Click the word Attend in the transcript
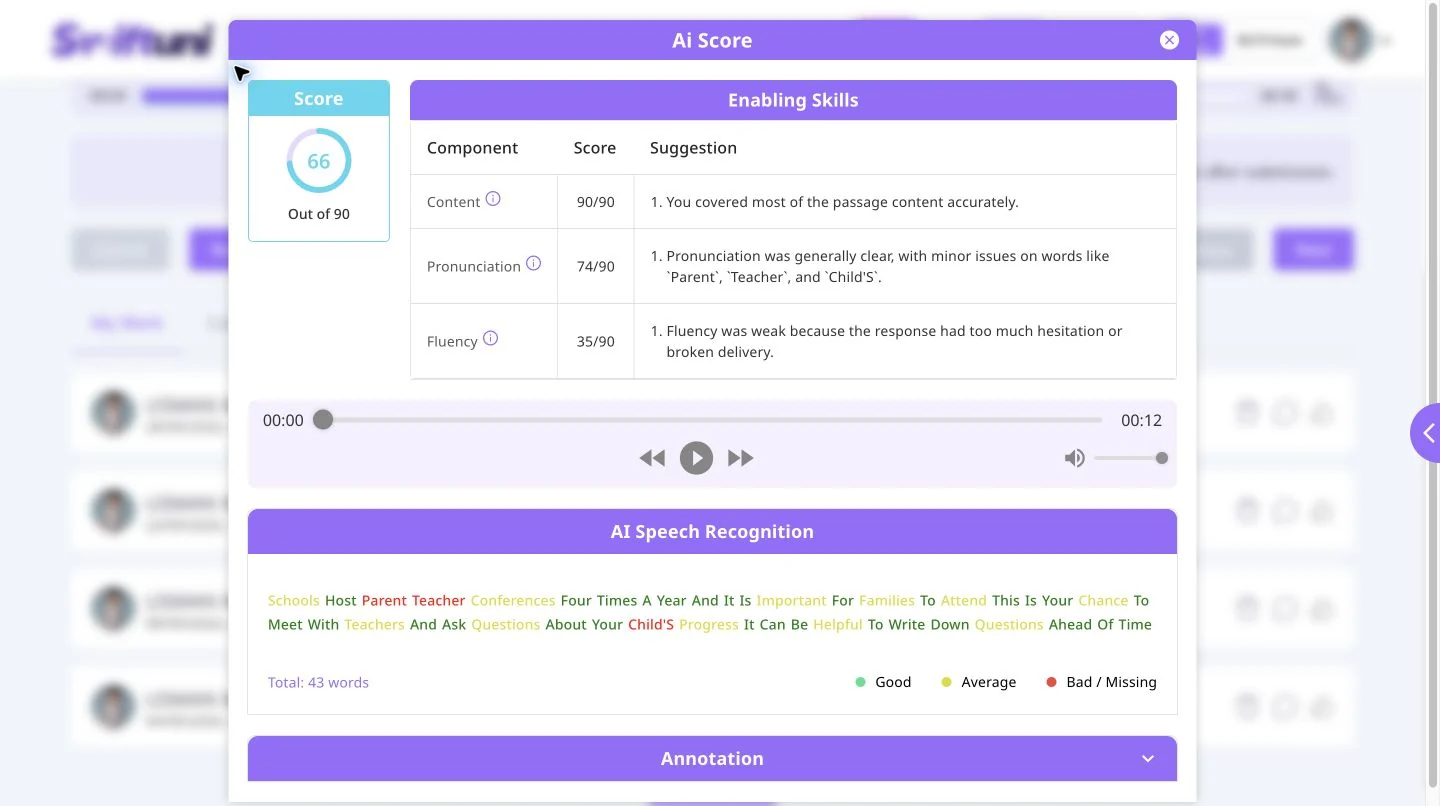The height and width of the screenshot is (806, 1440). point(964,601)
